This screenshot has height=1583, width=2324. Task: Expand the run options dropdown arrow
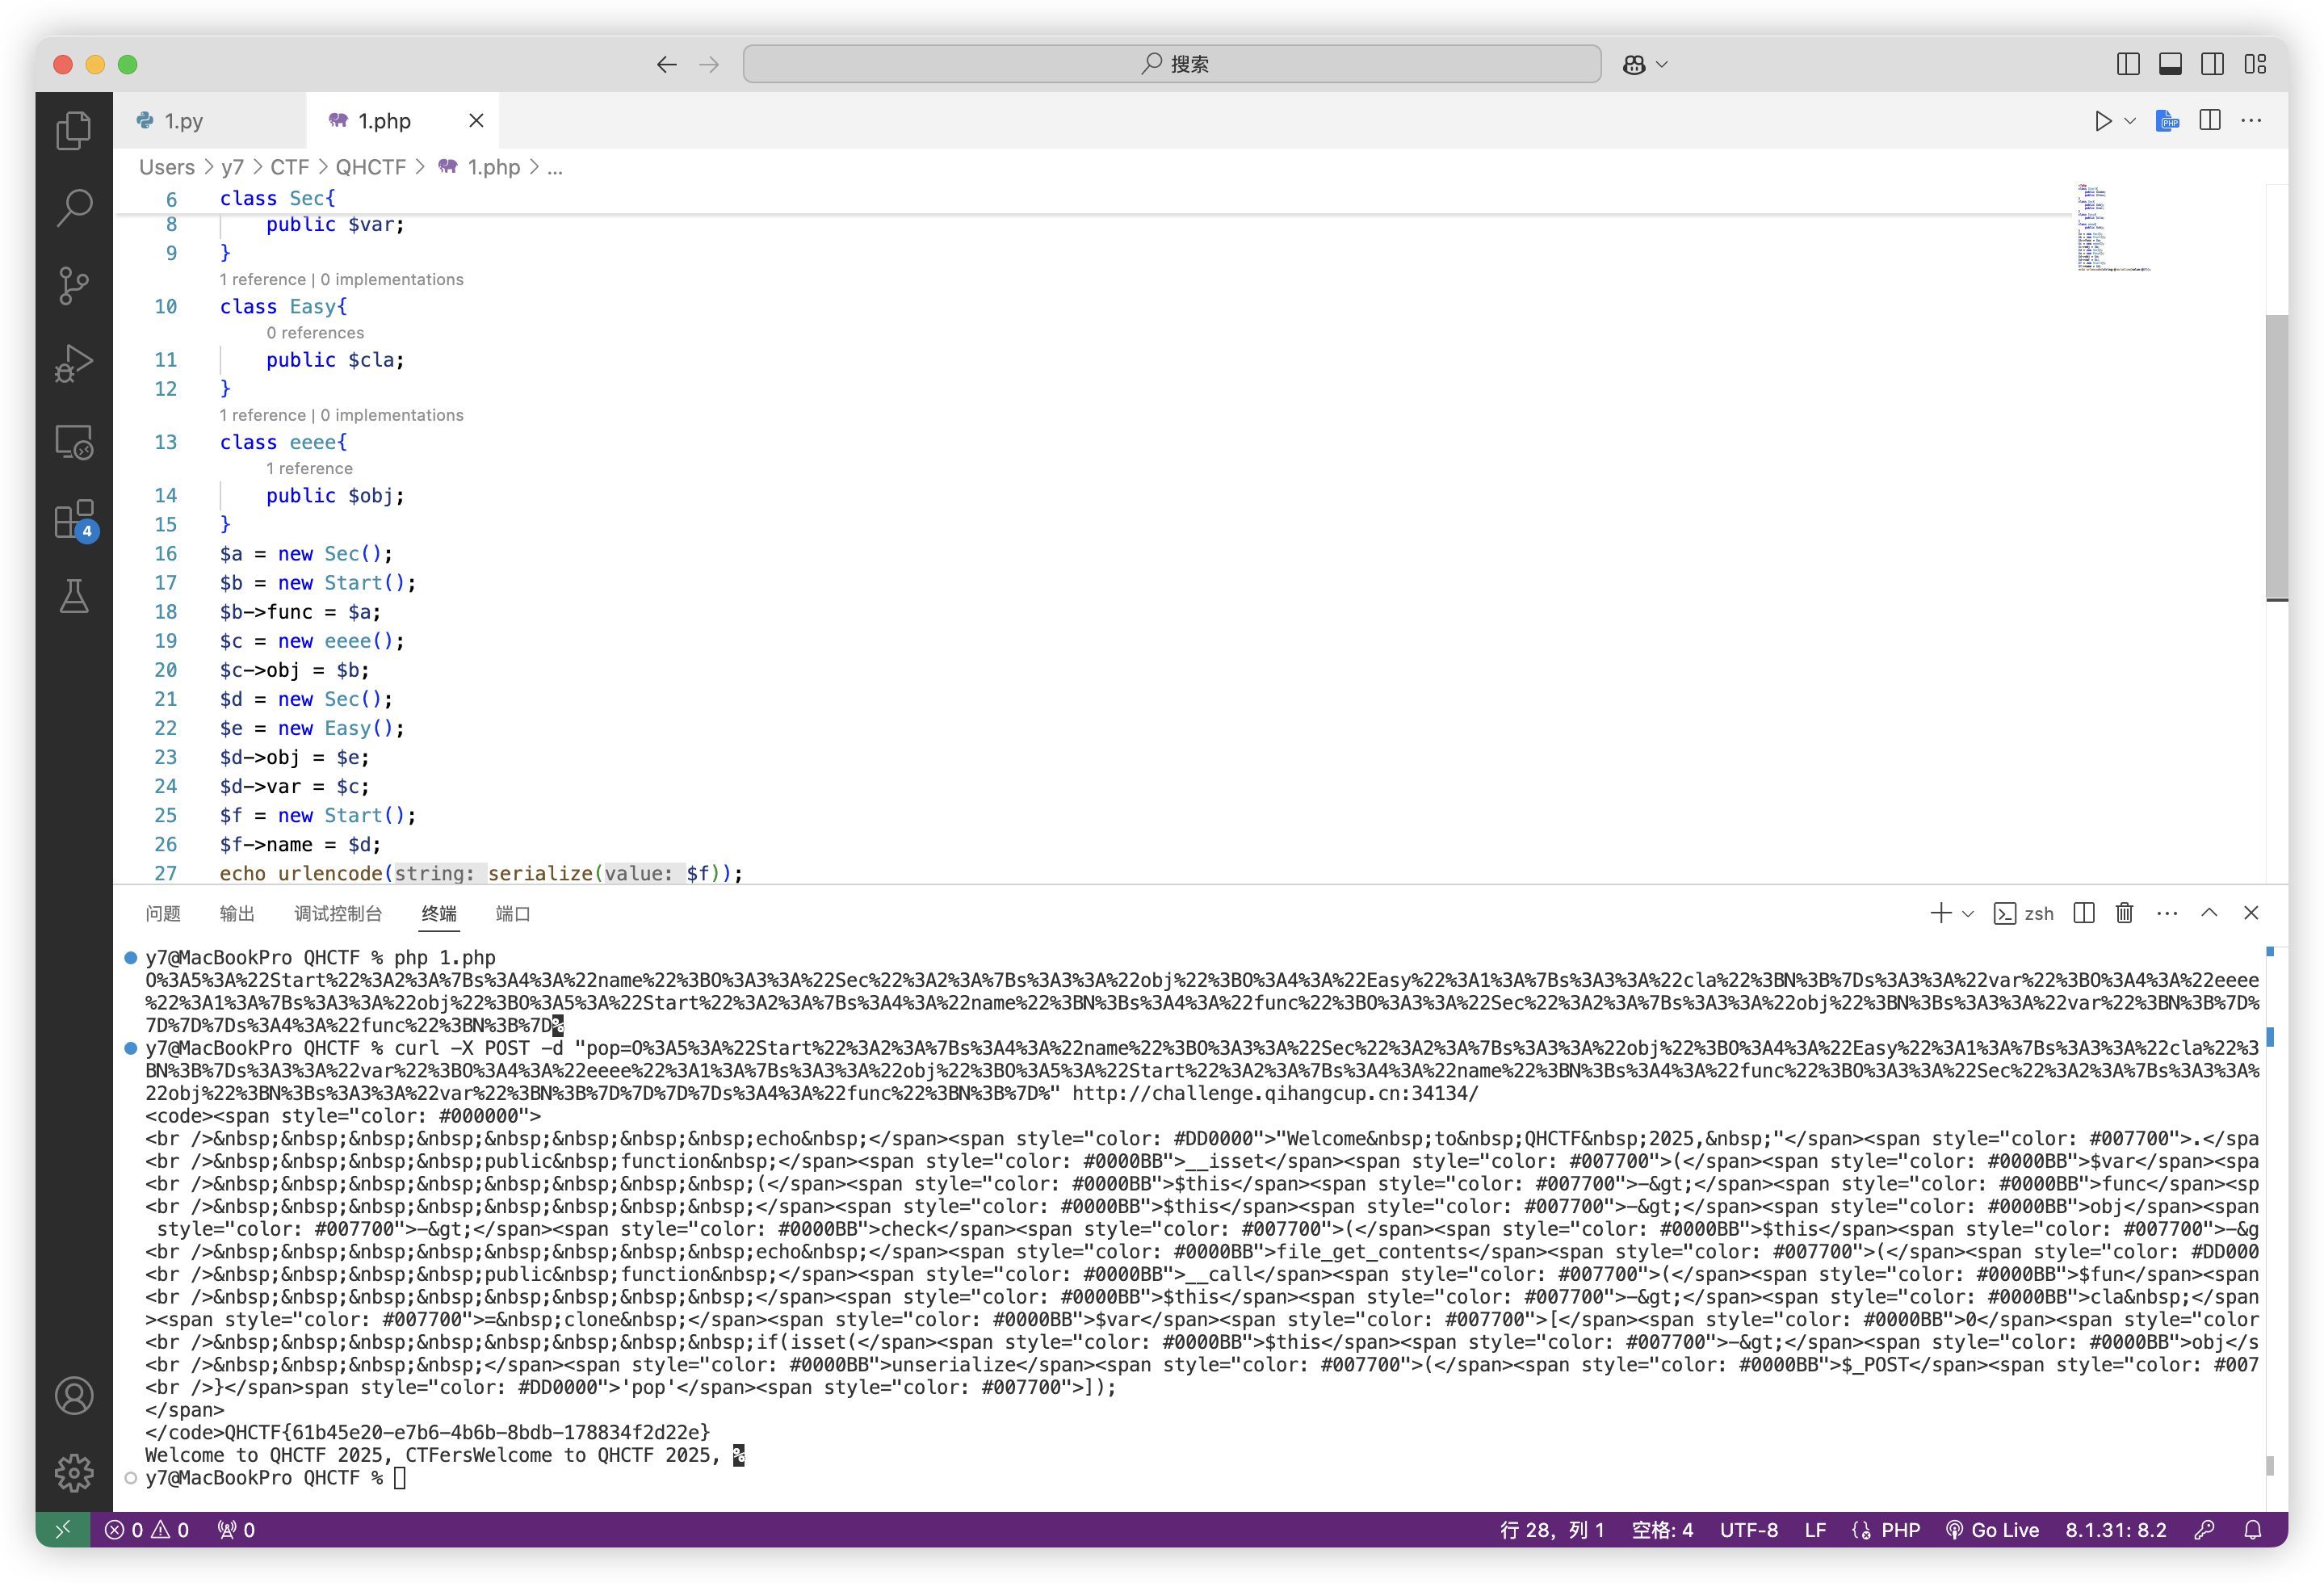(x=2130, y=121)
